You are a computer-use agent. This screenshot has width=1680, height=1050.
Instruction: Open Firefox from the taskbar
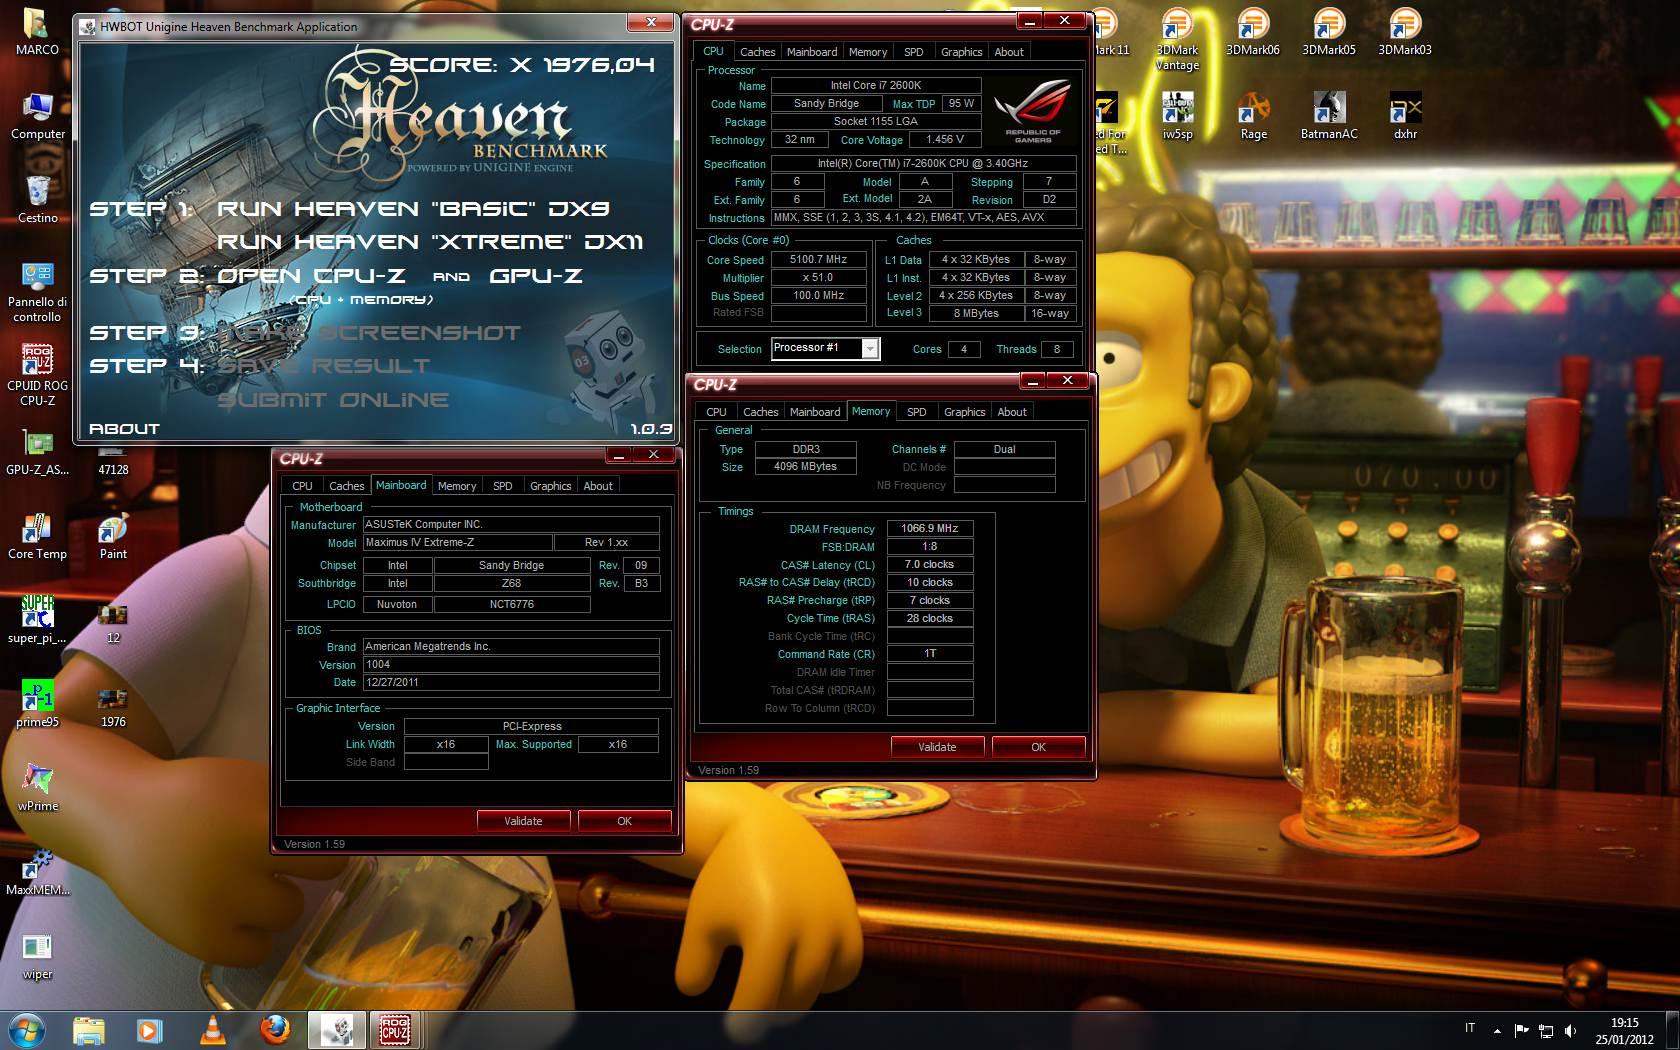click(274, 1029)
